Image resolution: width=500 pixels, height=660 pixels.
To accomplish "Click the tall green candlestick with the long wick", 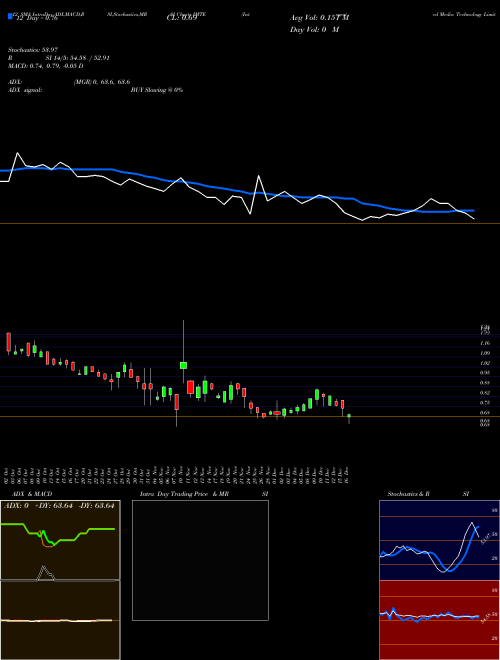I will [184, 365].
